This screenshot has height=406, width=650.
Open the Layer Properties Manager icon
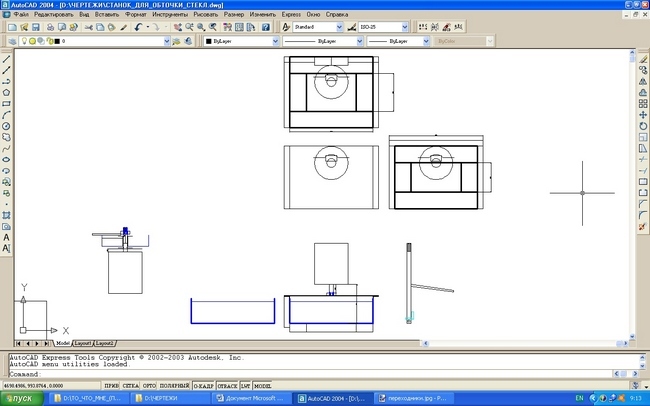pos(12,41)
